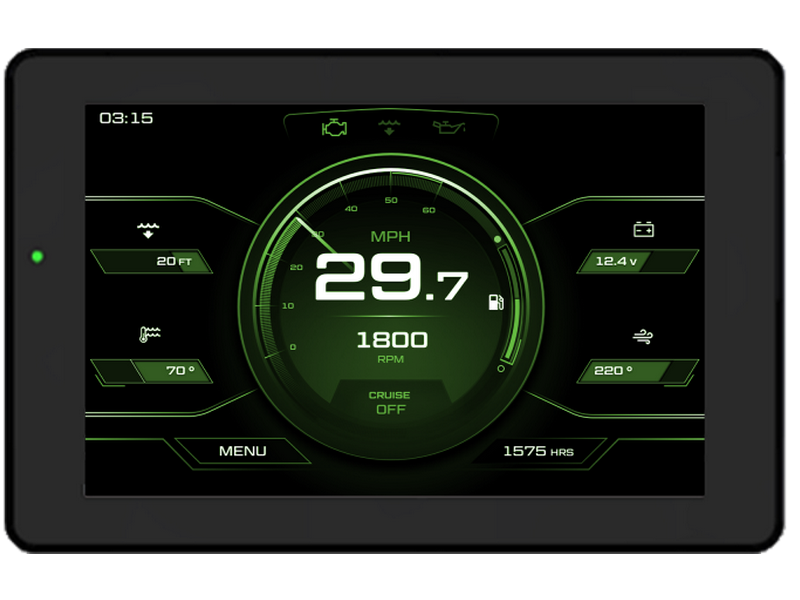Tap the wind direction icon

(x=643, y=336)
